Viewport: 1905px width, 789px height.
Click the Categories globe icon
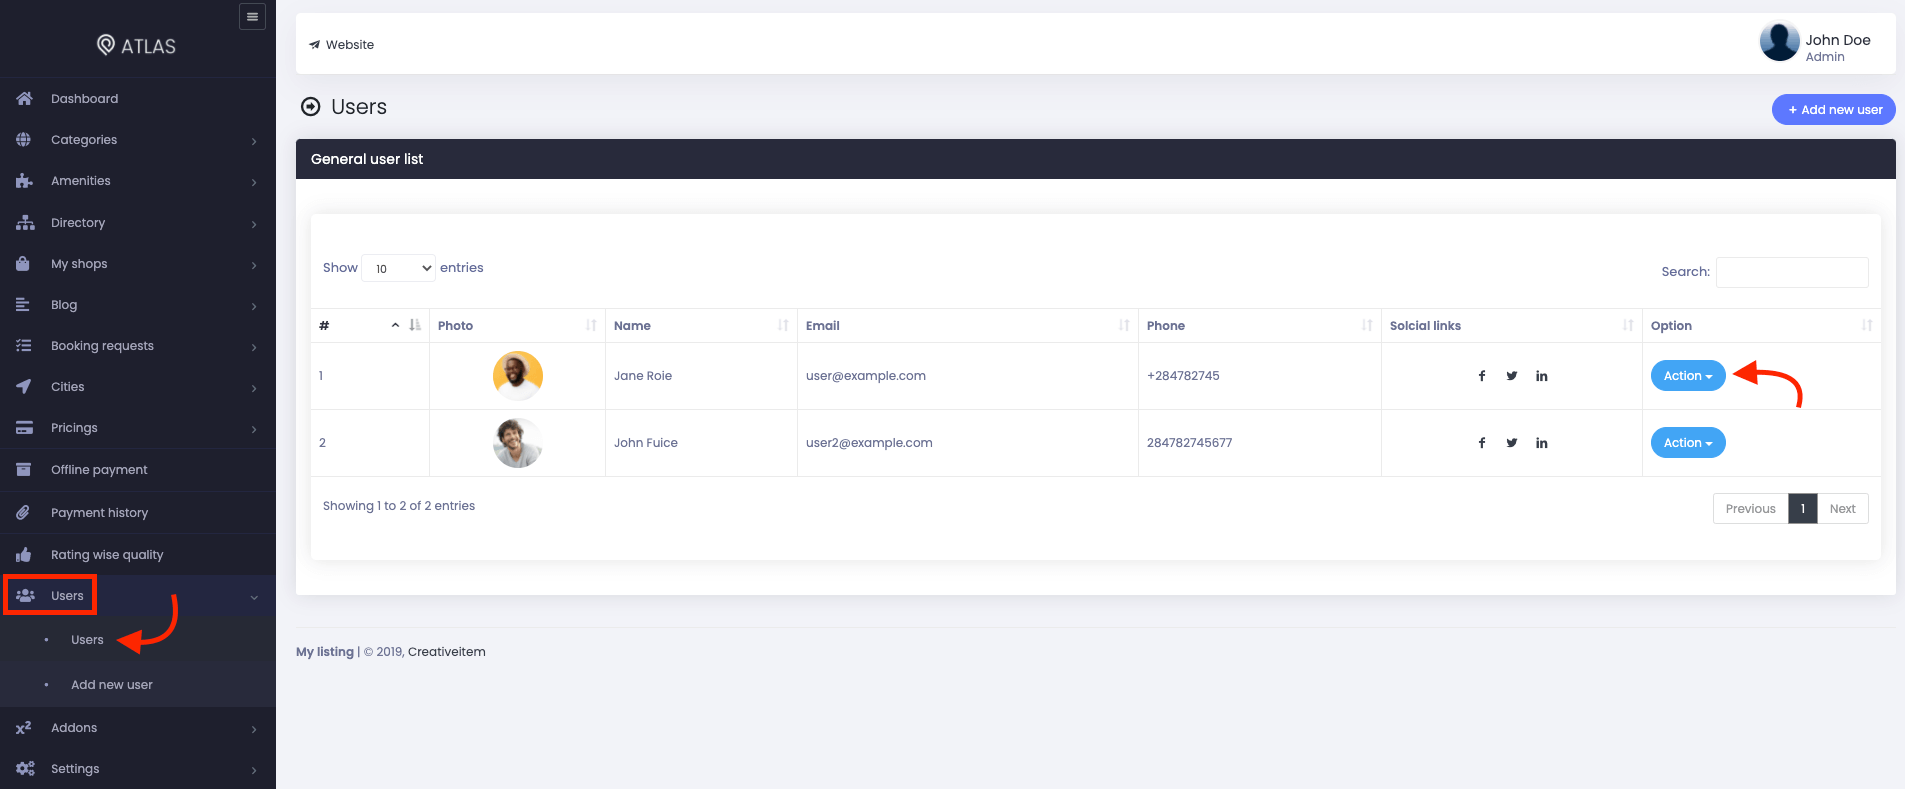(24, 140)
